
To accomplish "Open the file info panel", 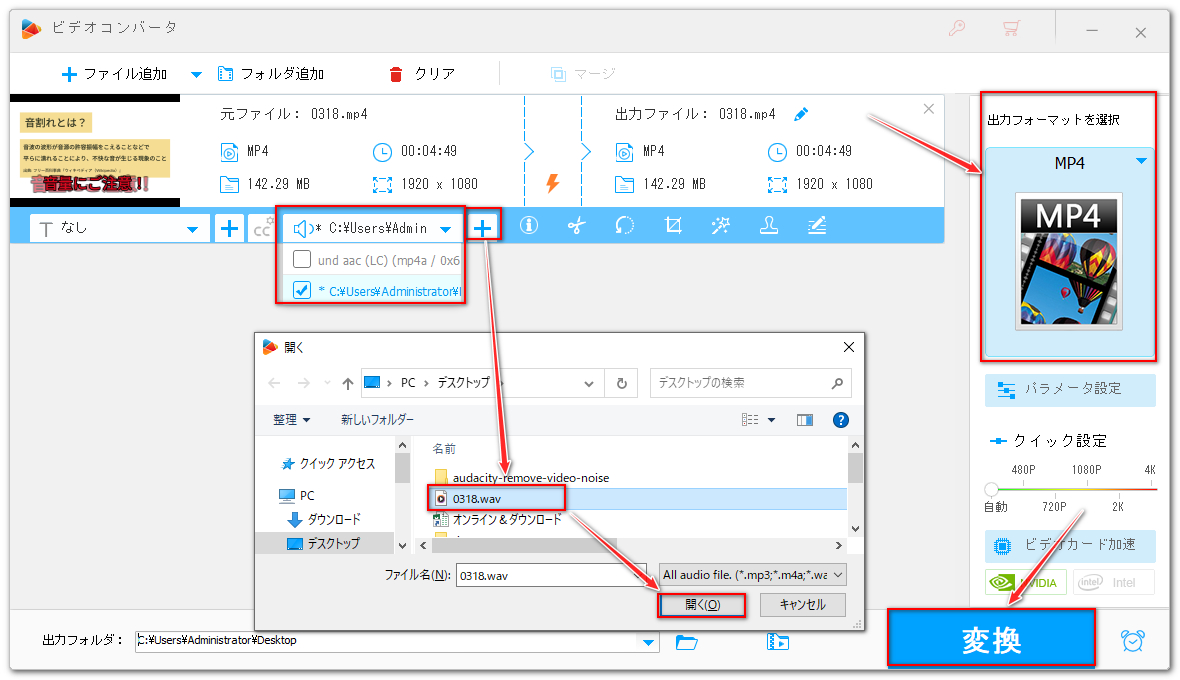I will pyautogui.click(x=528, y=225).
